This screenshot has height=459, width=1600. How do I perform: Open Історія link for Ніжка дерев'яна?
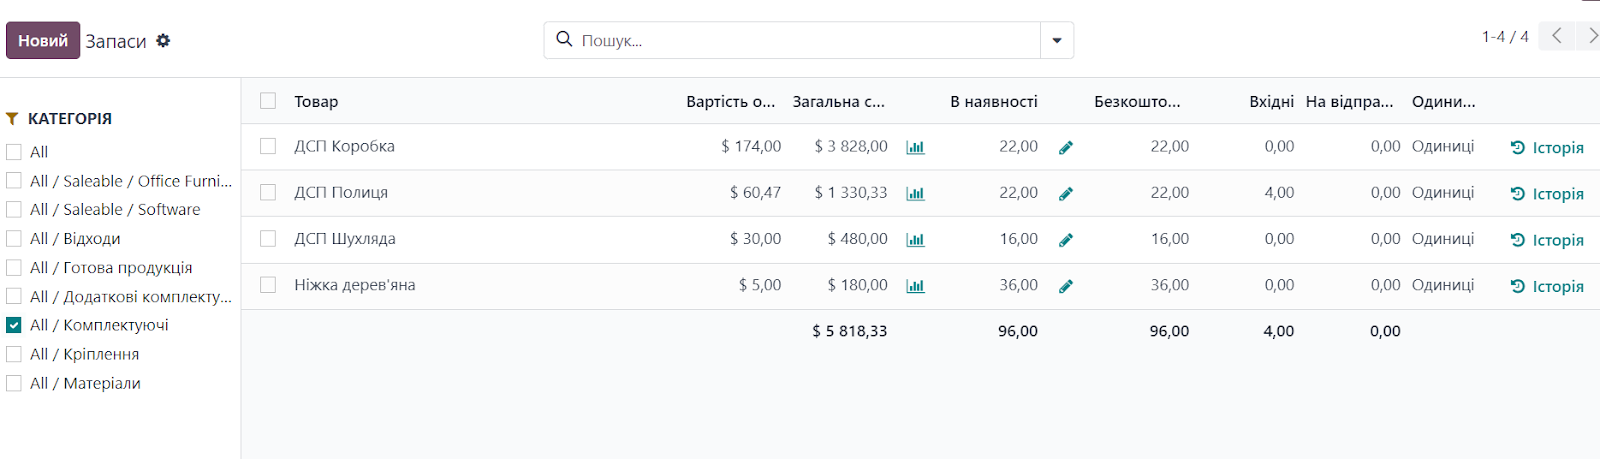pos(1547,286)
